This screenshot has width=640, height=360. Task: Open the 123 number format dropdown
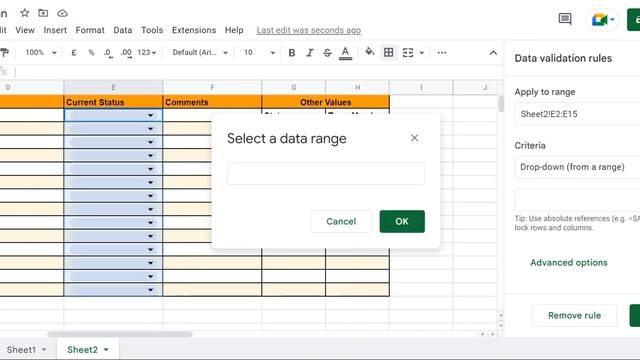[147, 53]
